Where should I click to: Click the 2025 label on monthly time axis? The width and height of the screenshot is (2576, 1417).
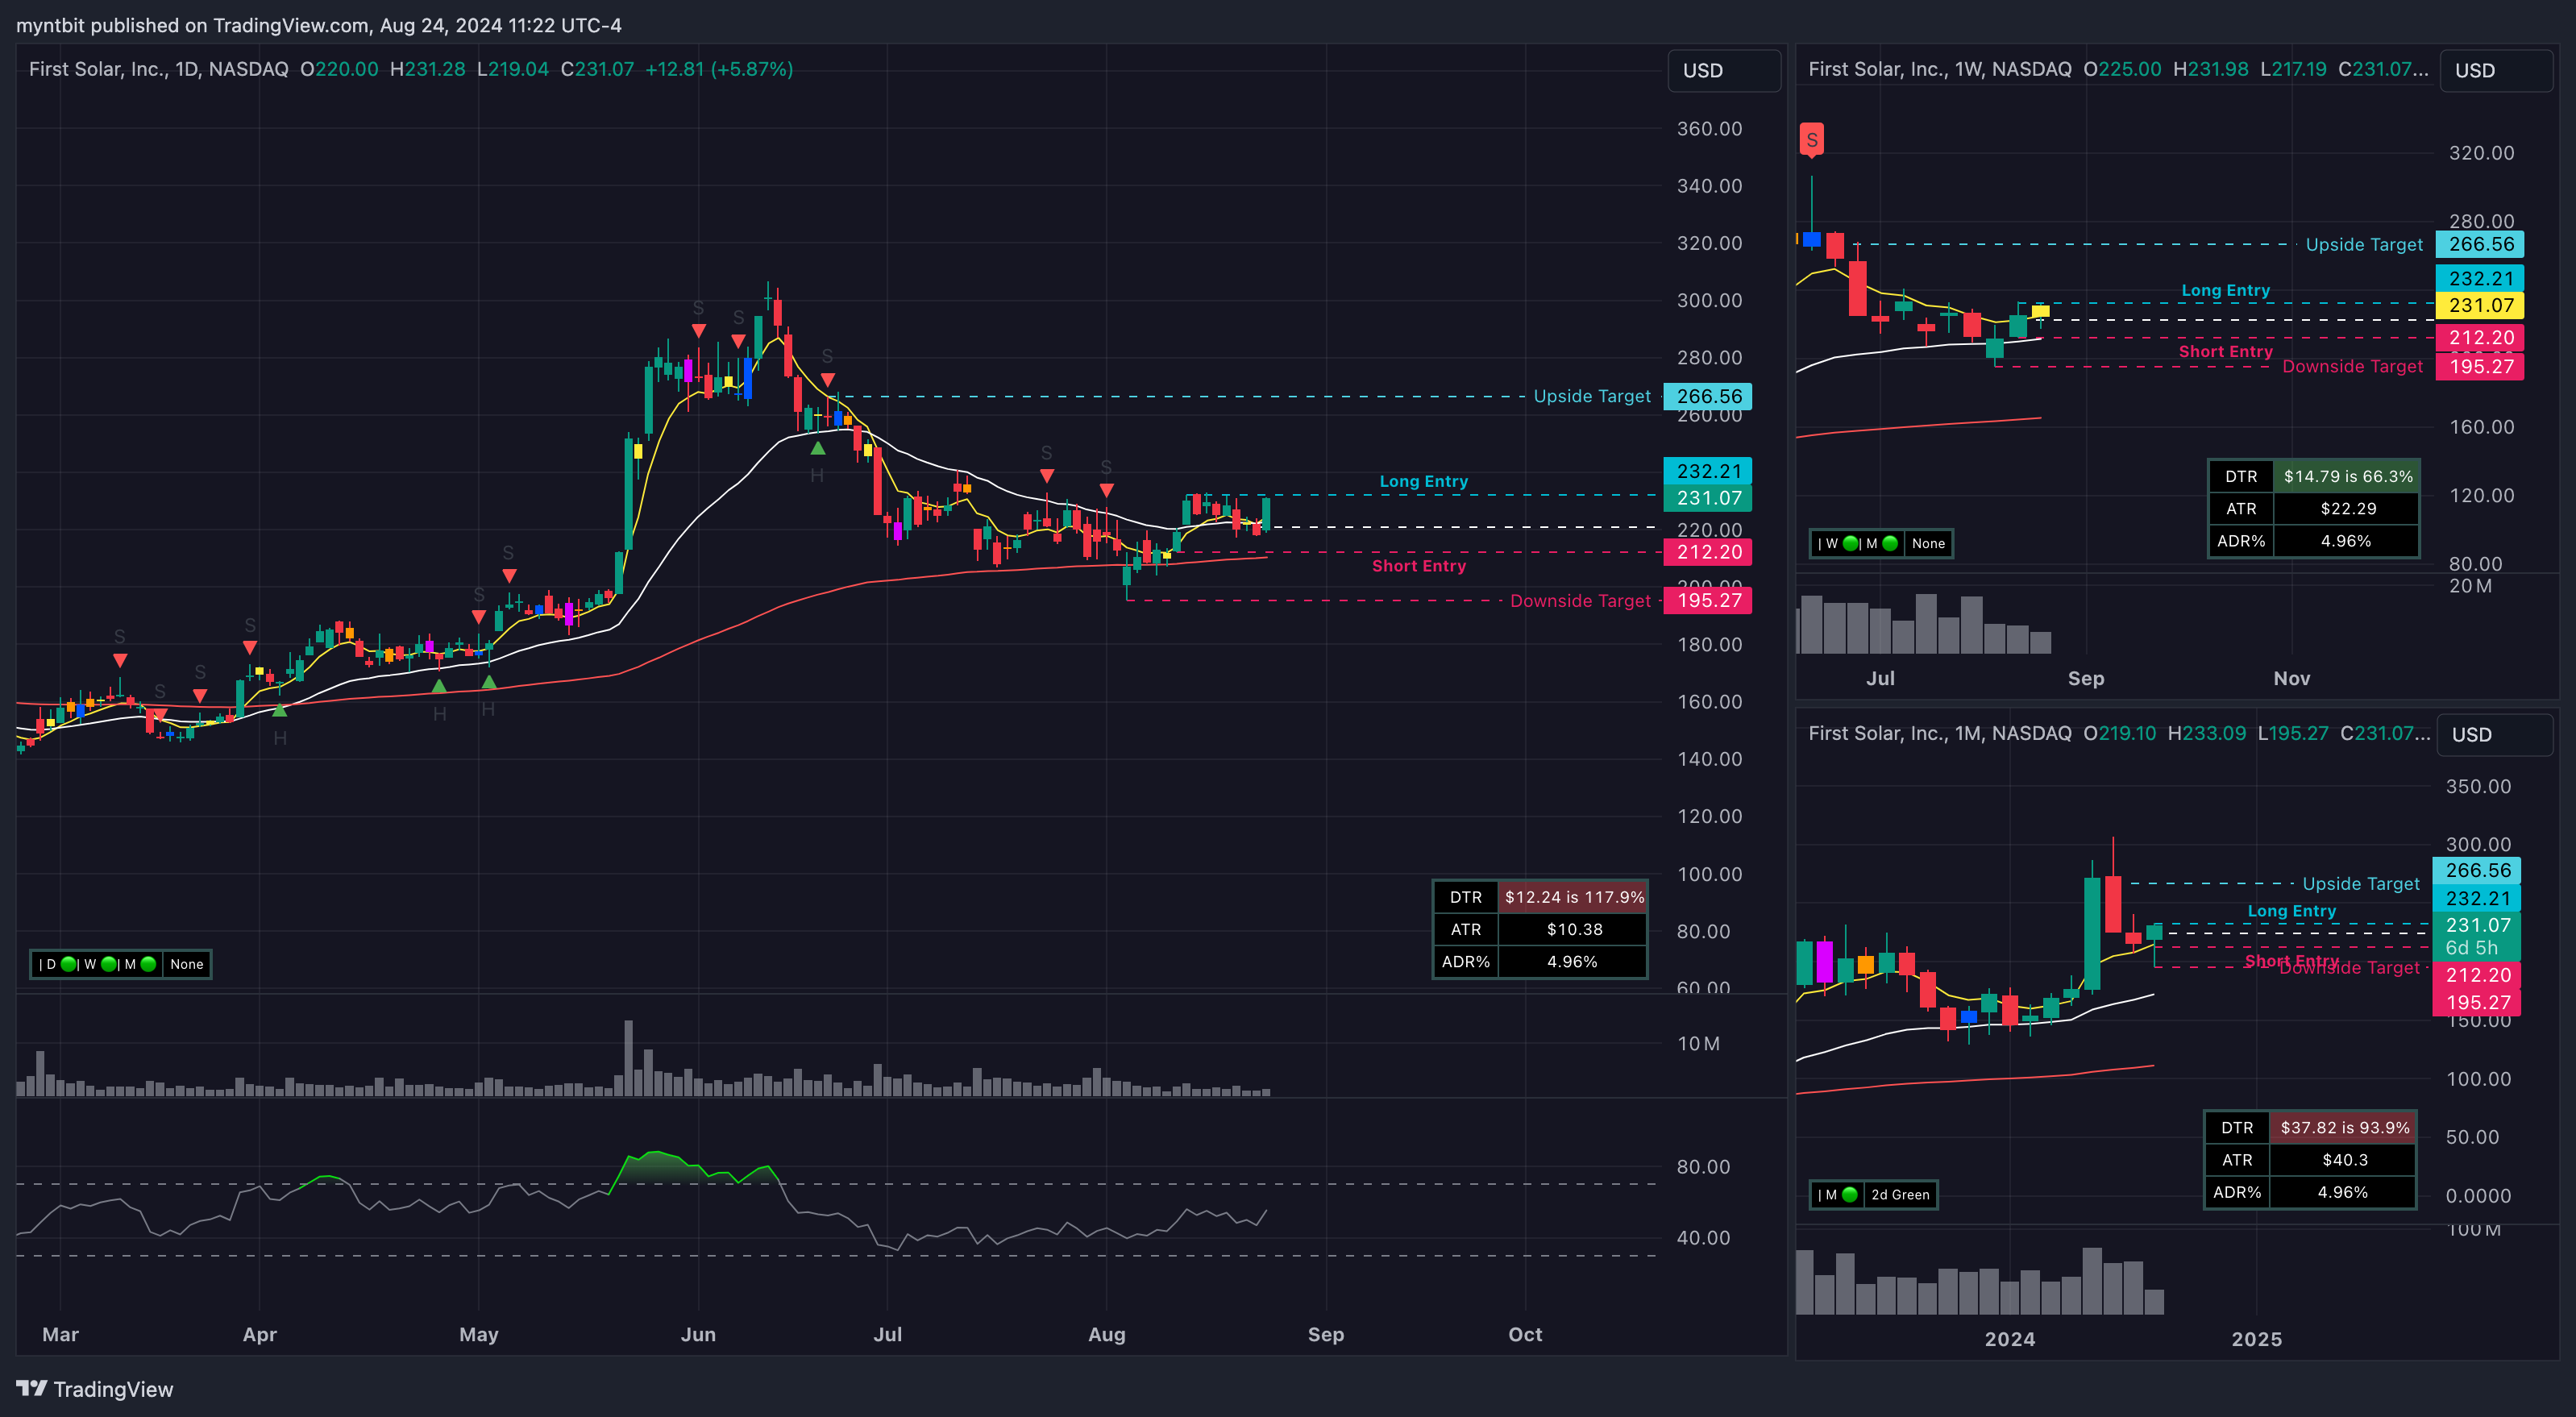(2256, 1339)
